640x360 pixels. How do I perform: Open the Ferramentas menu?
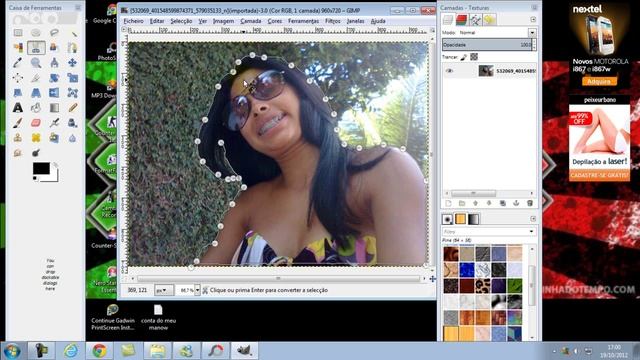pyautogui.click(x=303, y=21)
